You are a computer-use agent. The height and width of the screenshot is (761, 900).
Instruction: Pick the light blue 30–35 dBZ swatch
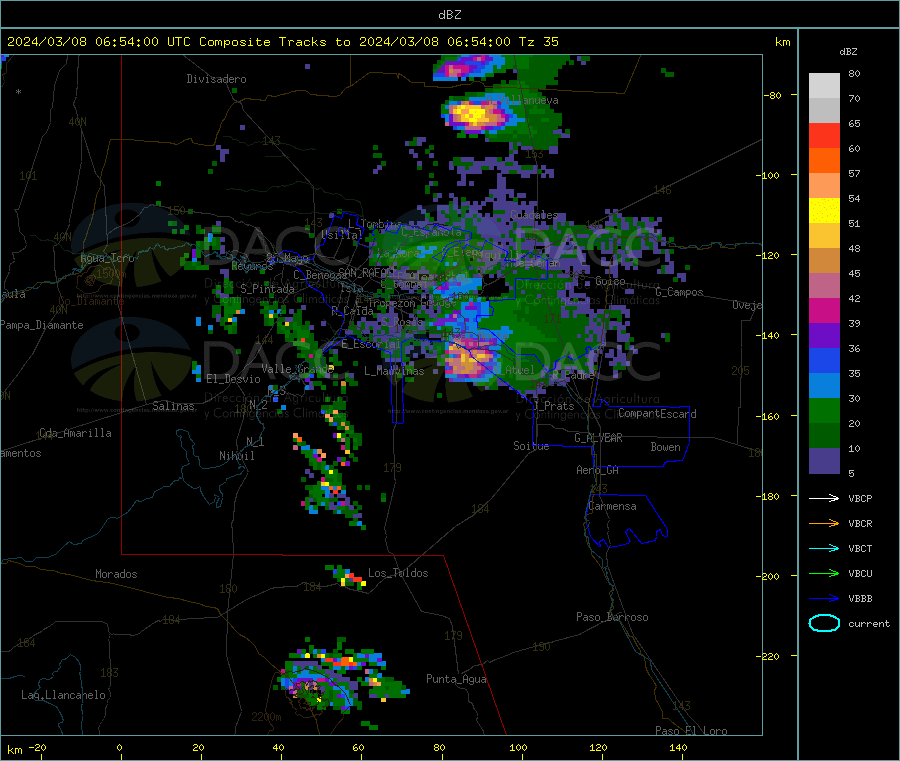(824, 386)
